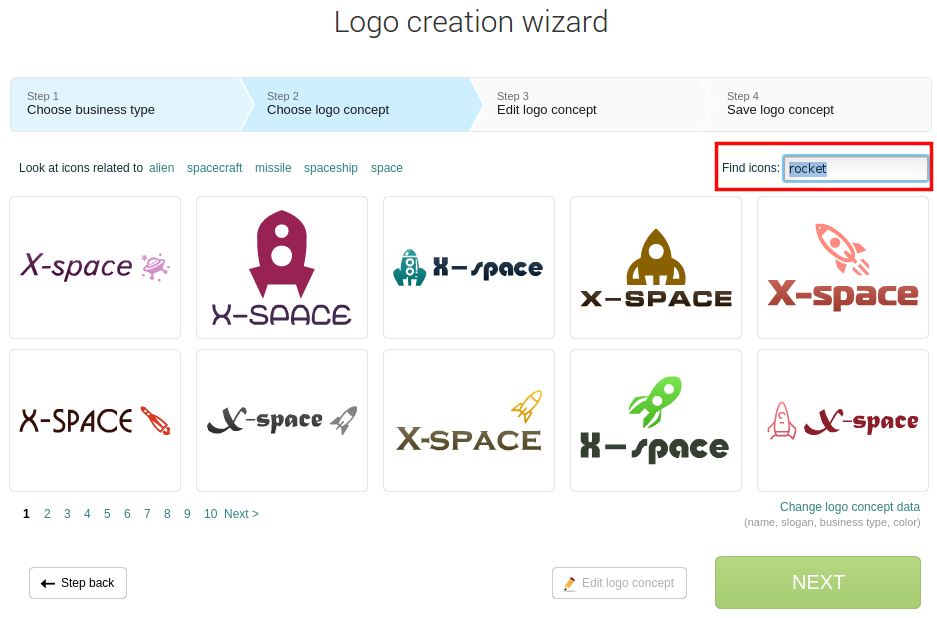The height and width of the screenshot is (618, 937).
Task: Open Change logo concept data link
Action: (x=850, y=507)
